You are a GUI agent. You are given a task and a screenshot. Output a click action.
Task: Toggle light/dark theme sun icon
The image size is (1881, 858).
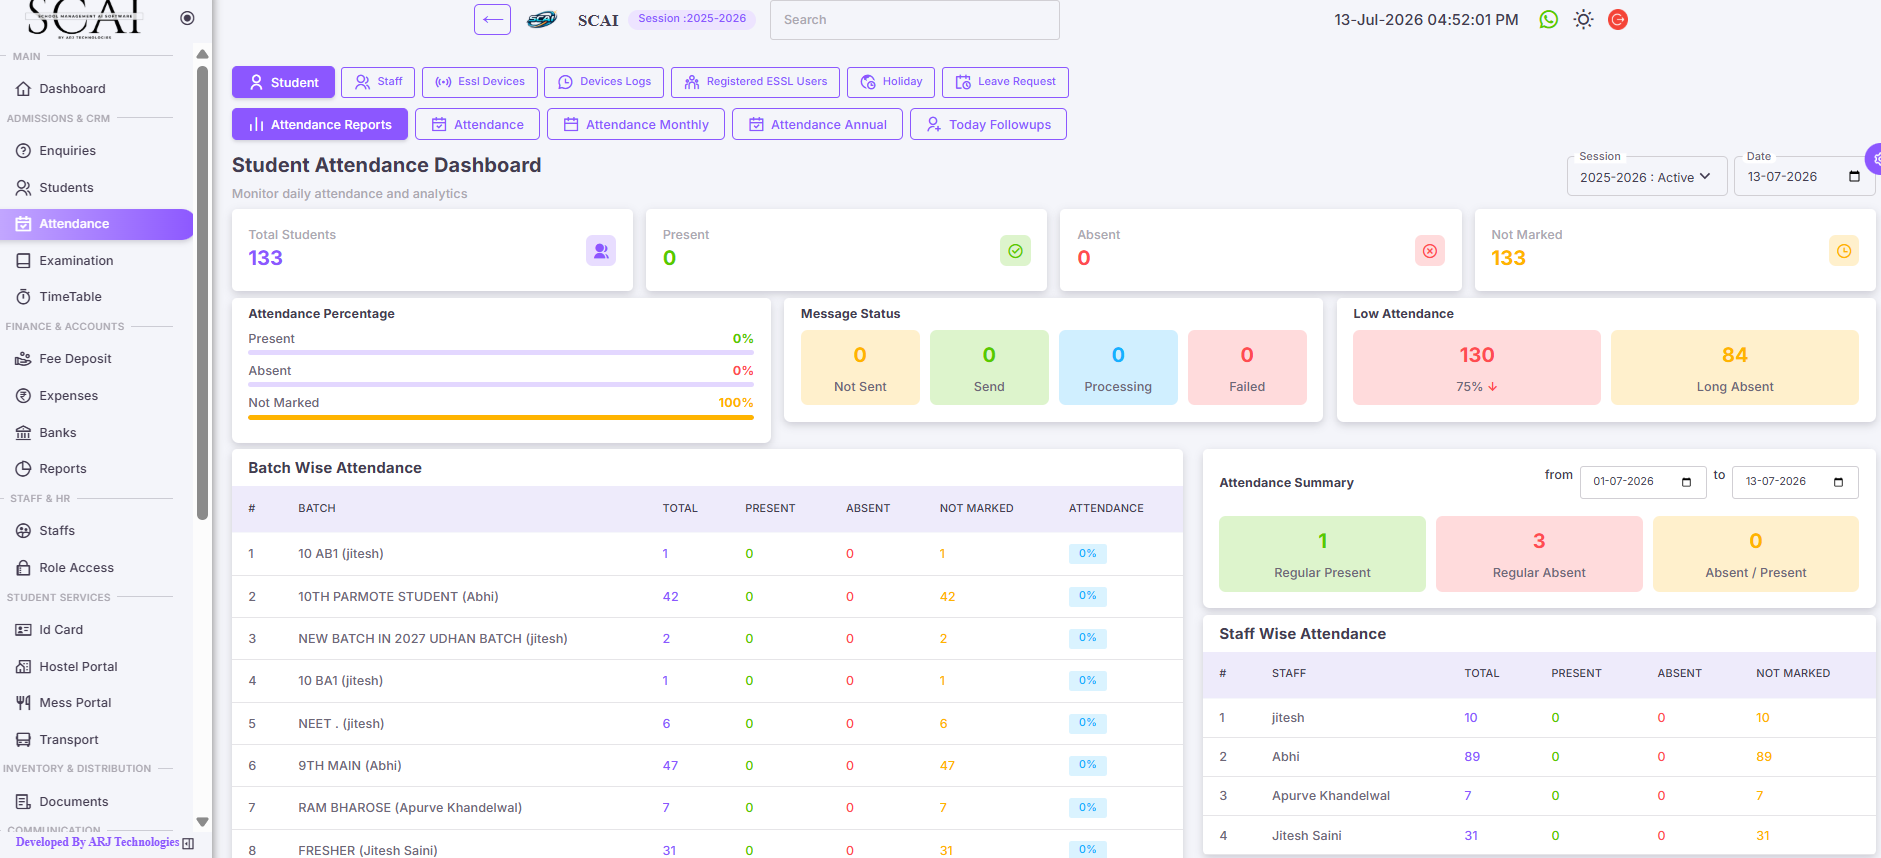(x=1583, y=19)
